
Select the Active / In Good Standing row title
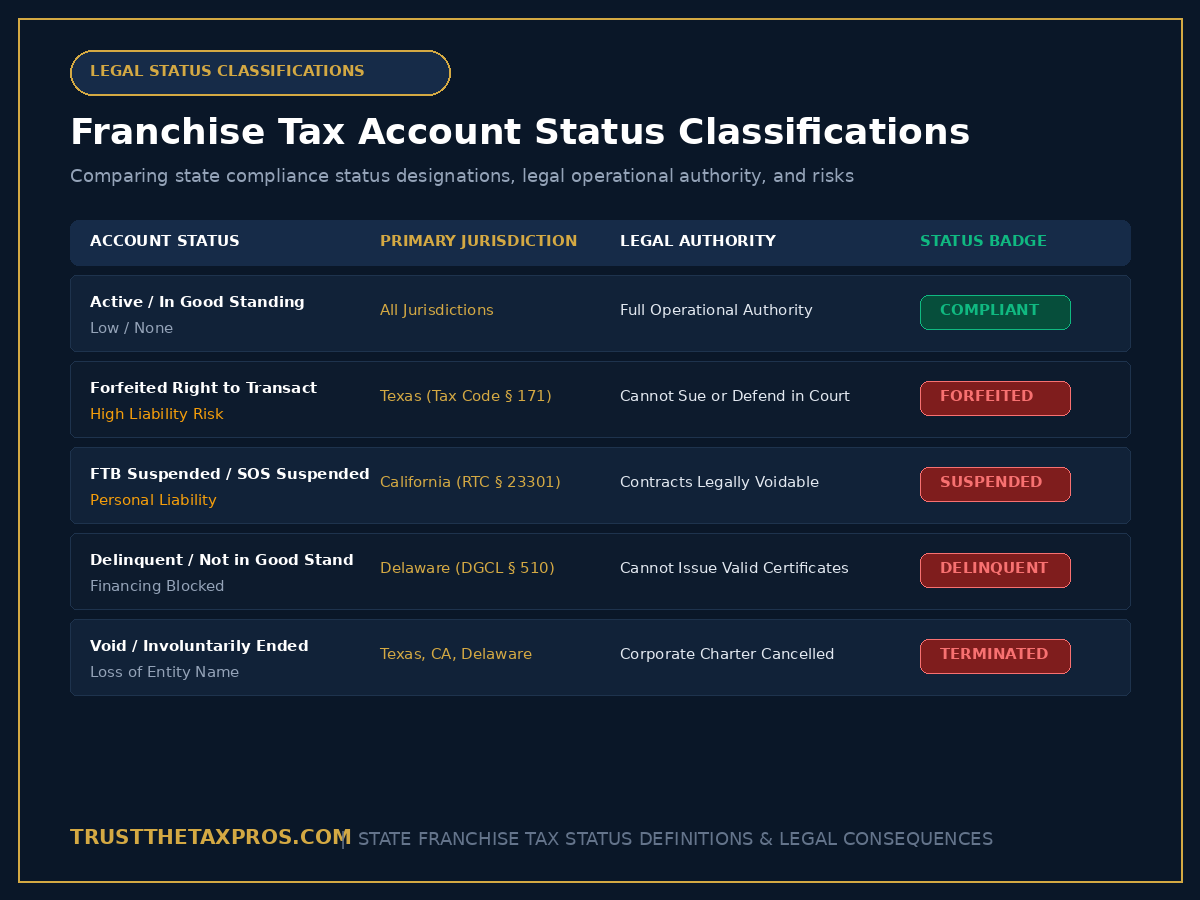tap(197, 302)
